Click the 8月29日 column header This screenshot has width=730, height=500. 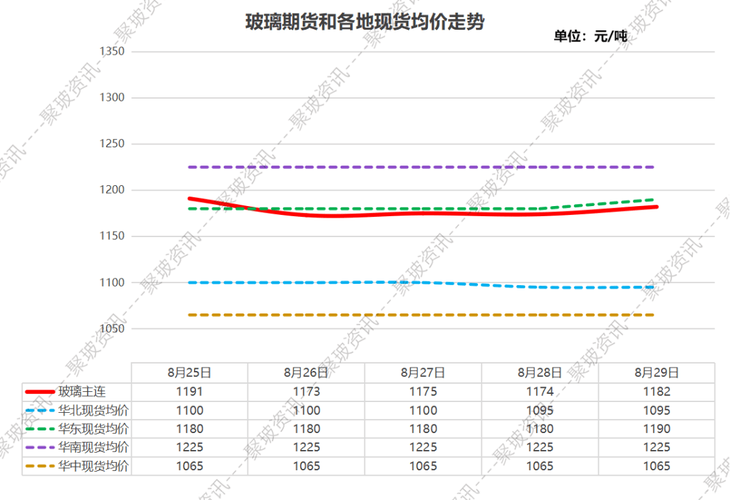pyautogui.click(x=656, y=372)
